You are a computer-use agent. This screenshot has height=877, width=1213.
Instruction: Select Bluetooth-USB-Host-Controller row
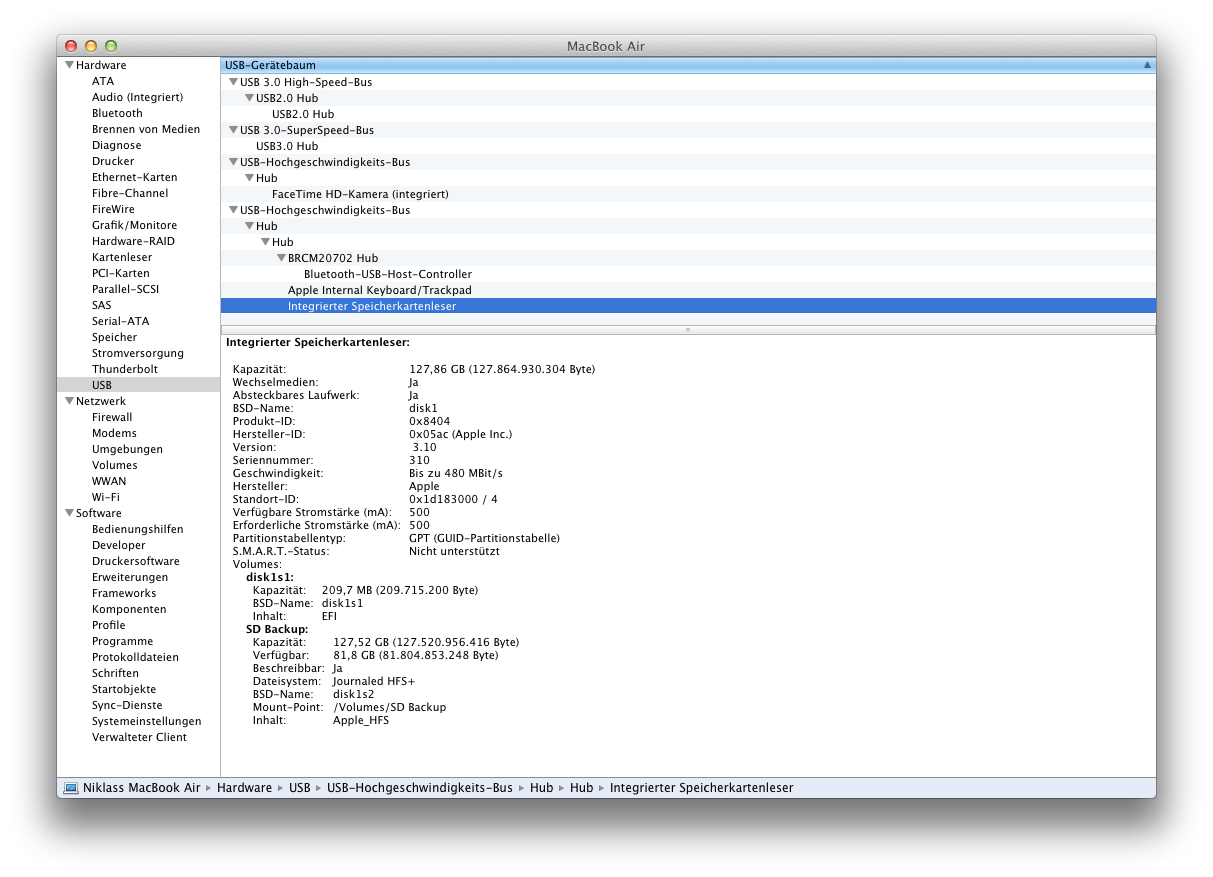tap(688, 274)
